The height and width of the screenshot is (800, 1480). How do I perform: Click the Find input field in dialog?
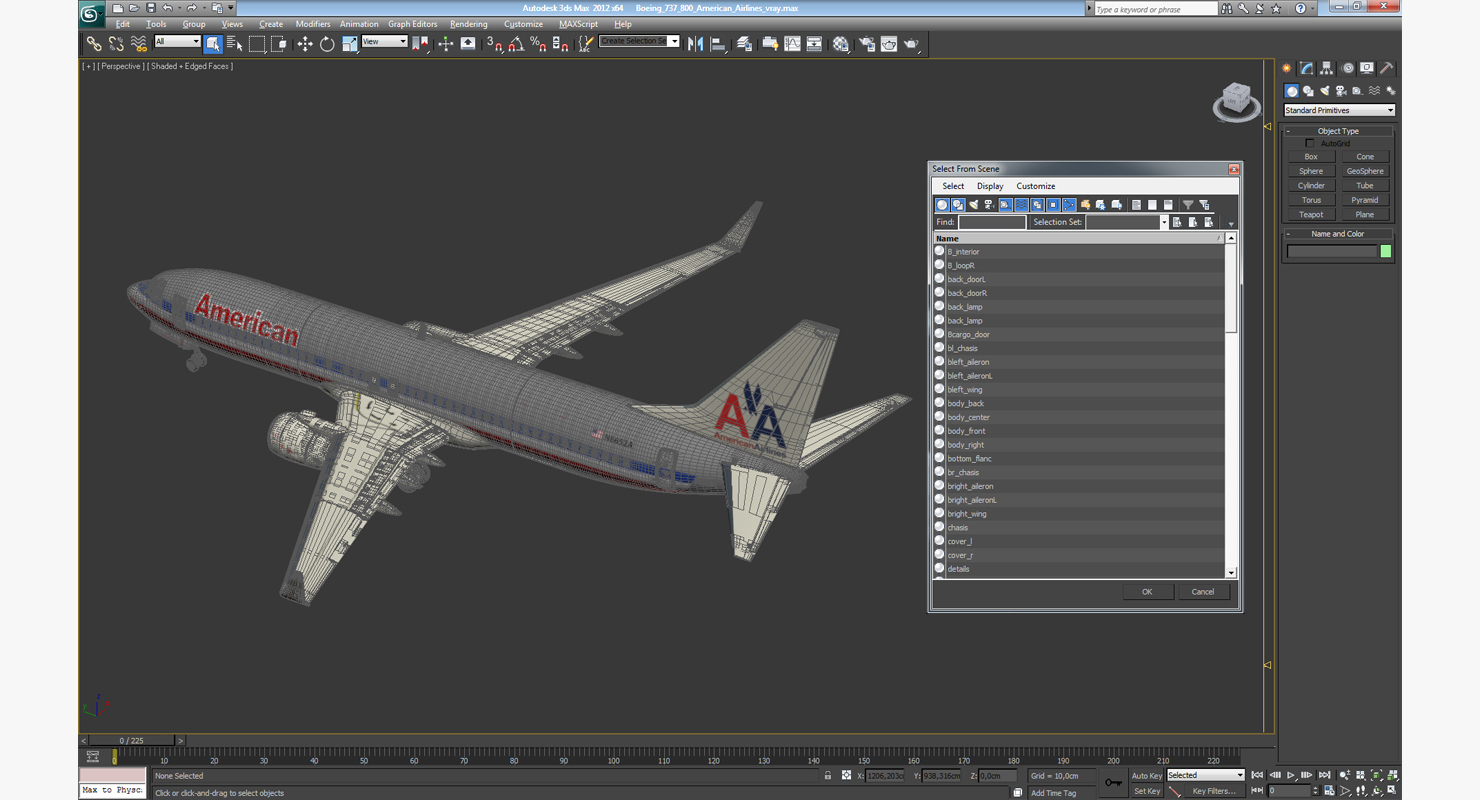(992, 222)
